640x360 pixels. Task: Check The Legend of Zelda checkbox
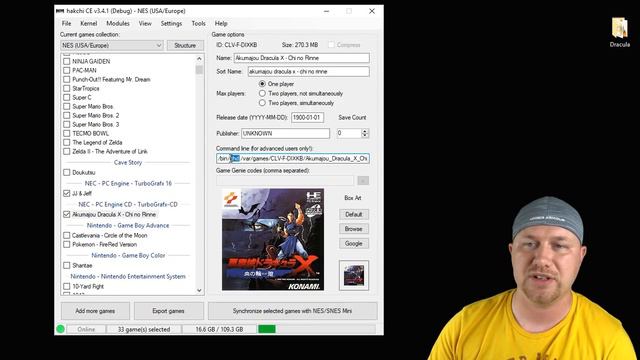(x=67, y=142)
